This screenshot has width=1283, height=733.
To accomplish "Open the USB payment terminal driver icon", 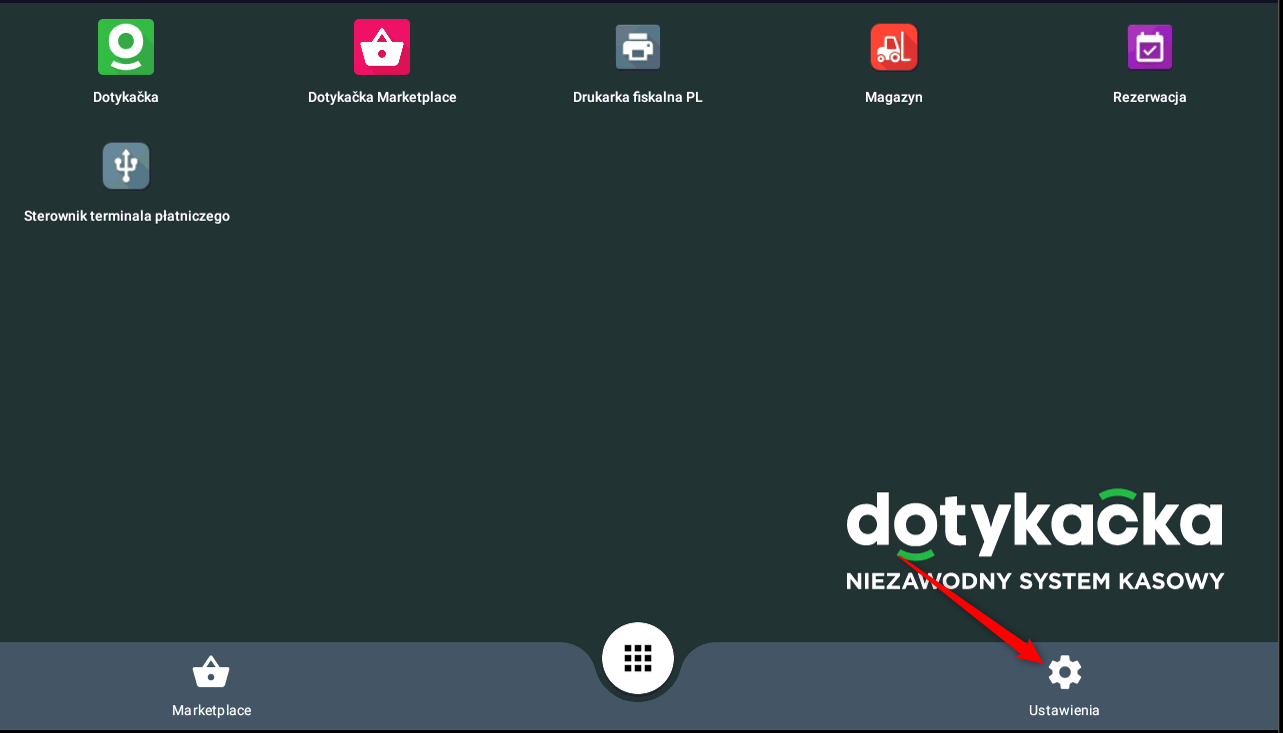I will click(126, 166).
